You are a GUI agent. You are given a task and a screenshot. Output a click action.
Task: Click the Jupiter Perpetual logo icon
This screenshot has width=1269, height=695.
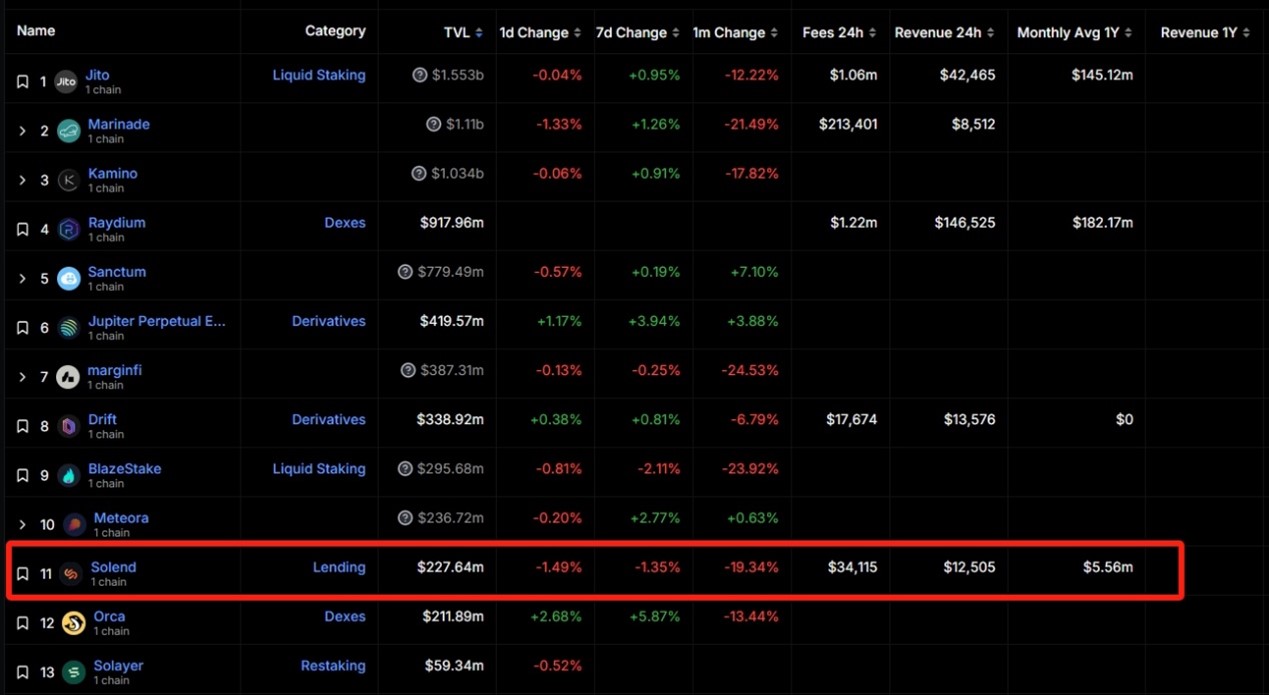click(68, 328)
